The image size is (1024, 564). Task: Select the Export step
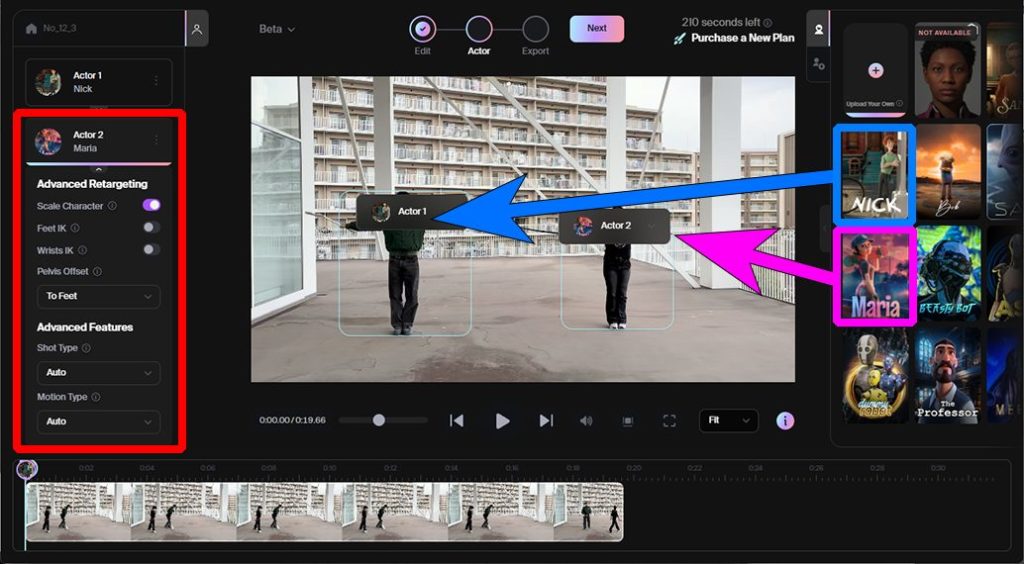tap(535, 29)
